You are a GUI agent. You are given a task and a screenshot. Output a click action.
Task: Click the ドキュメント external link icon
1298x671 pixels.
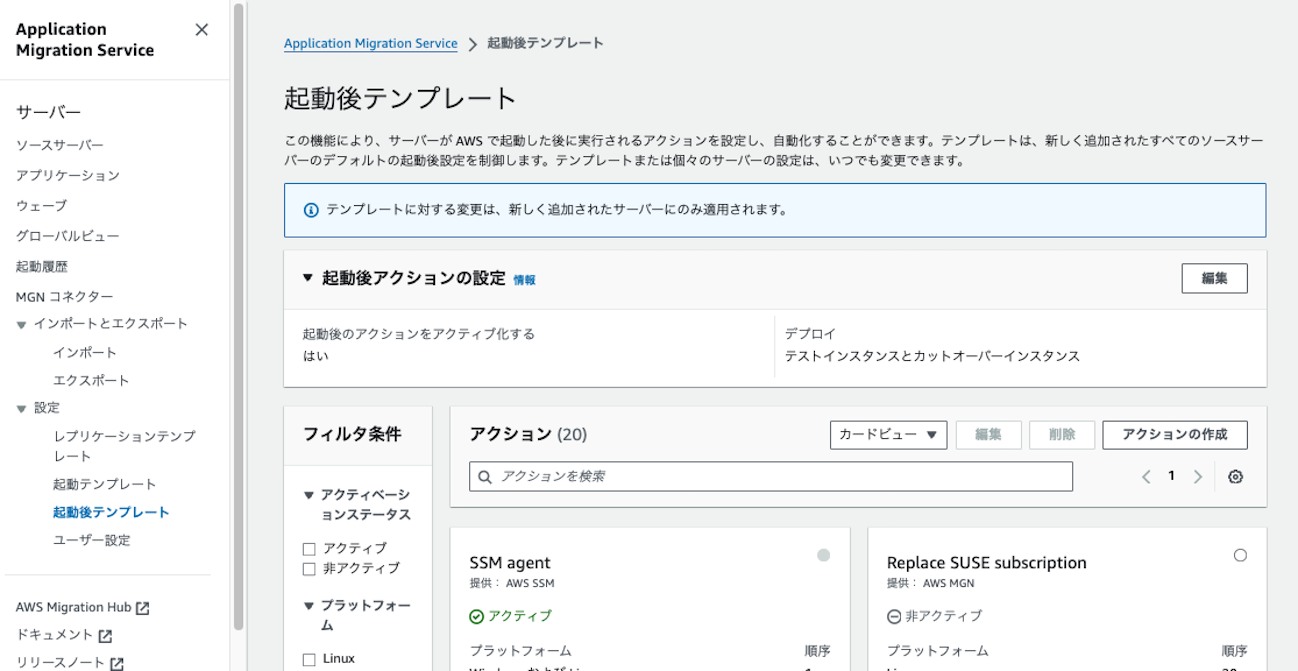point(105,636)
